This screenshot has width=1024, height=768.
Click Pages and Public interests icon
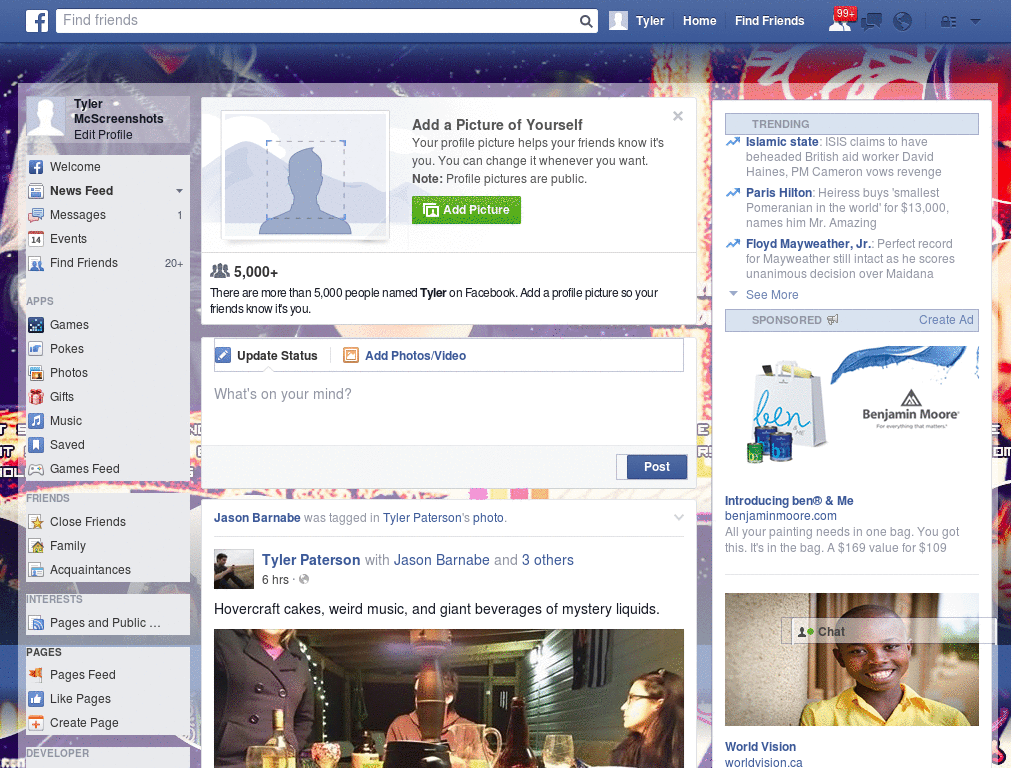(37, 623)
